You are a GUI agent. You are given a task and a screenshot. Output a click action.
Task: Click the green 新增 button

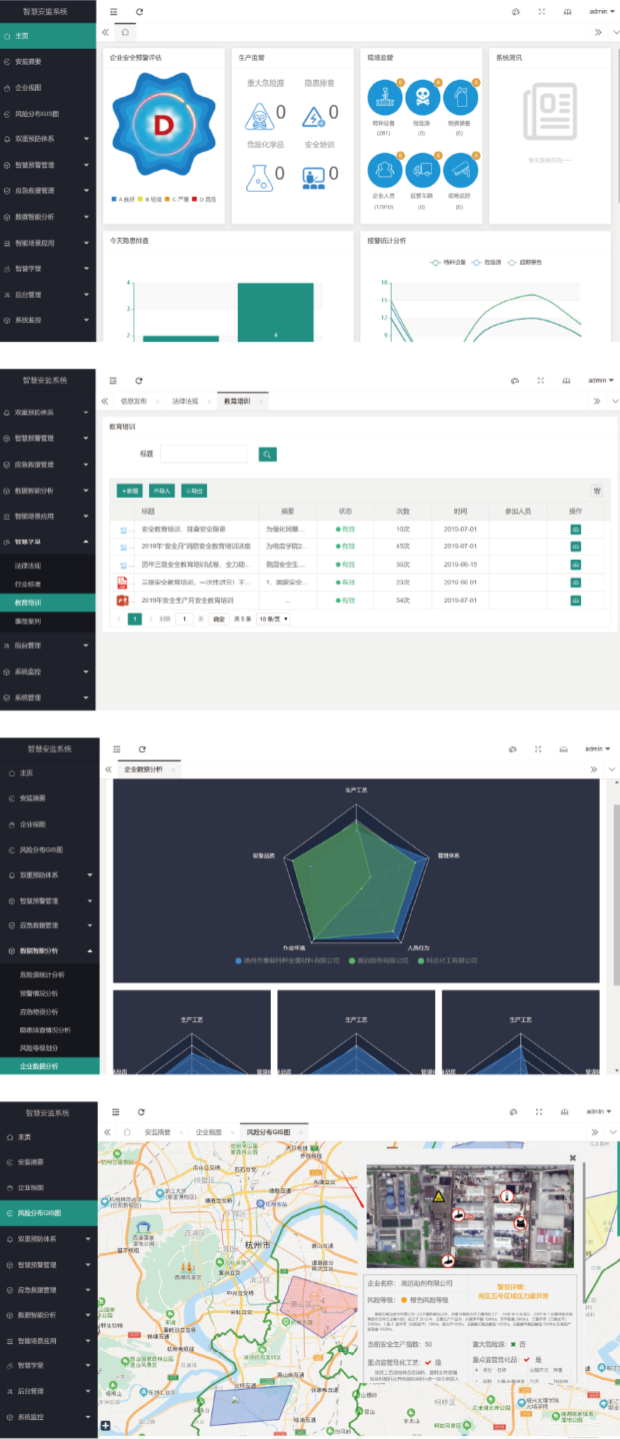130,491
